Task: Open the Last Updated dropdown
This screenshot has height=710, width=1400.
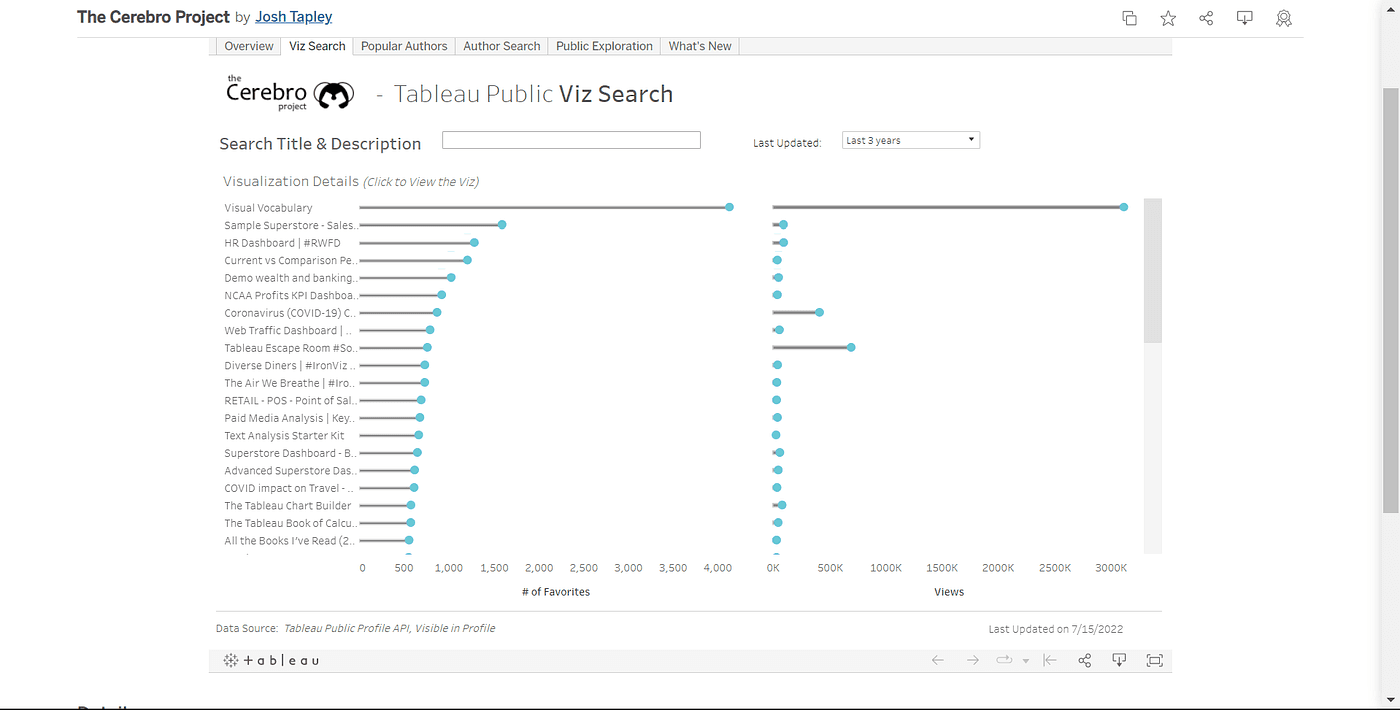Action: 911,140
